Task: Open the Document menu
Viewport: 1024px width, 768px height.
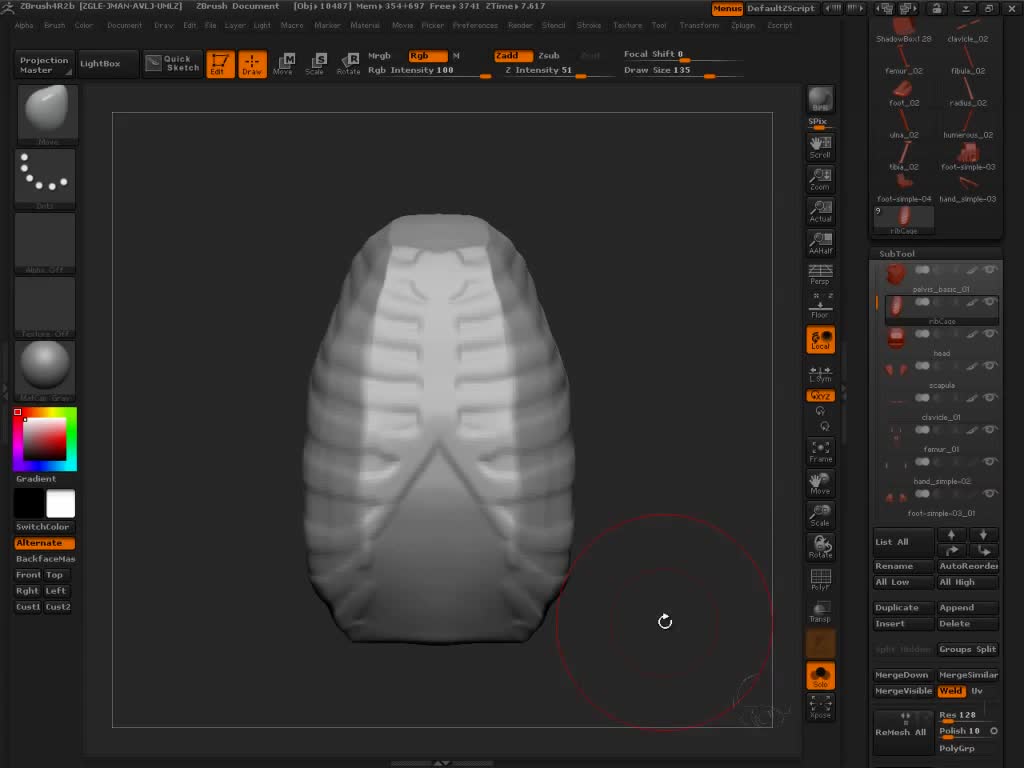Action: pos(124,25)
